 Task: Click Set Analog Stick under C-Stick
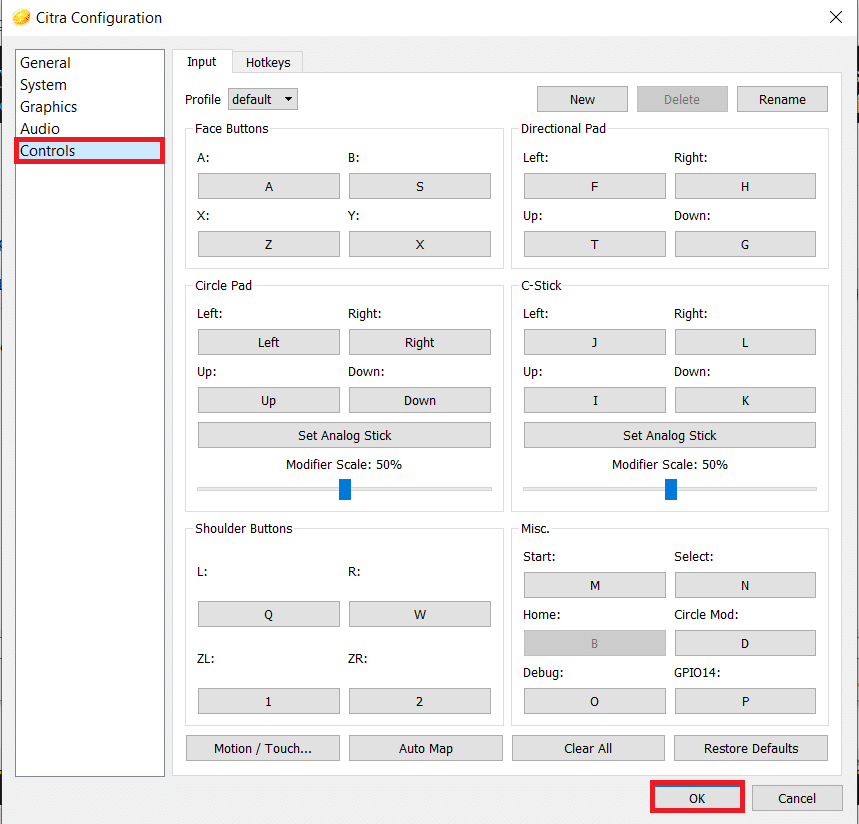670,435
